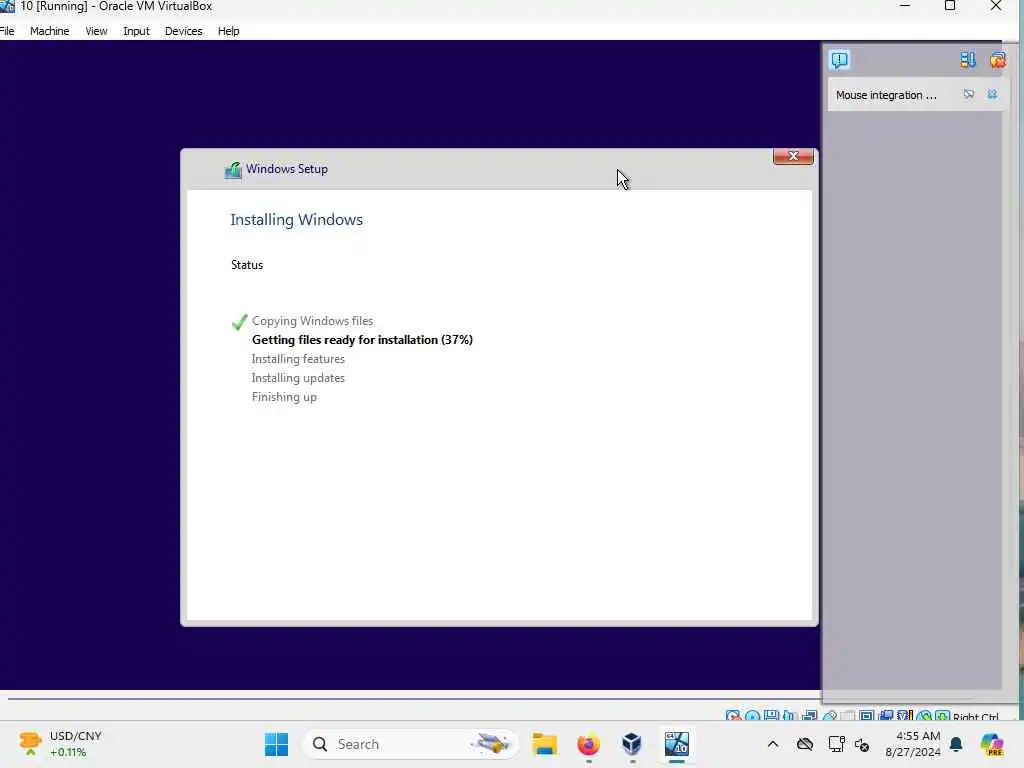Open the Machine menu
This screenshot has height=768, width=1024.
point(50,31)
